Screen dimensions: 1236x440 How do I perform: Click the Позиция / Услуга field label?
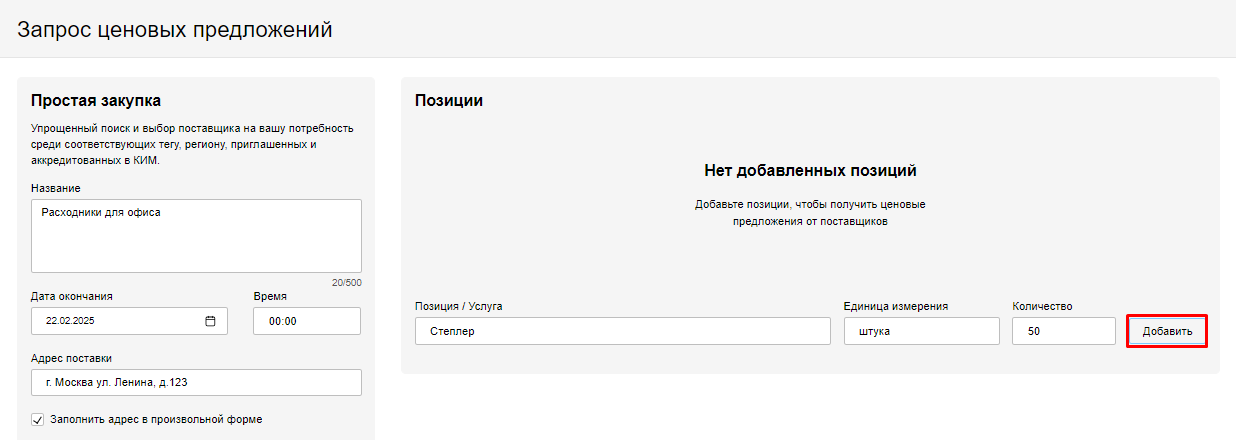click(x=458, y=306)
